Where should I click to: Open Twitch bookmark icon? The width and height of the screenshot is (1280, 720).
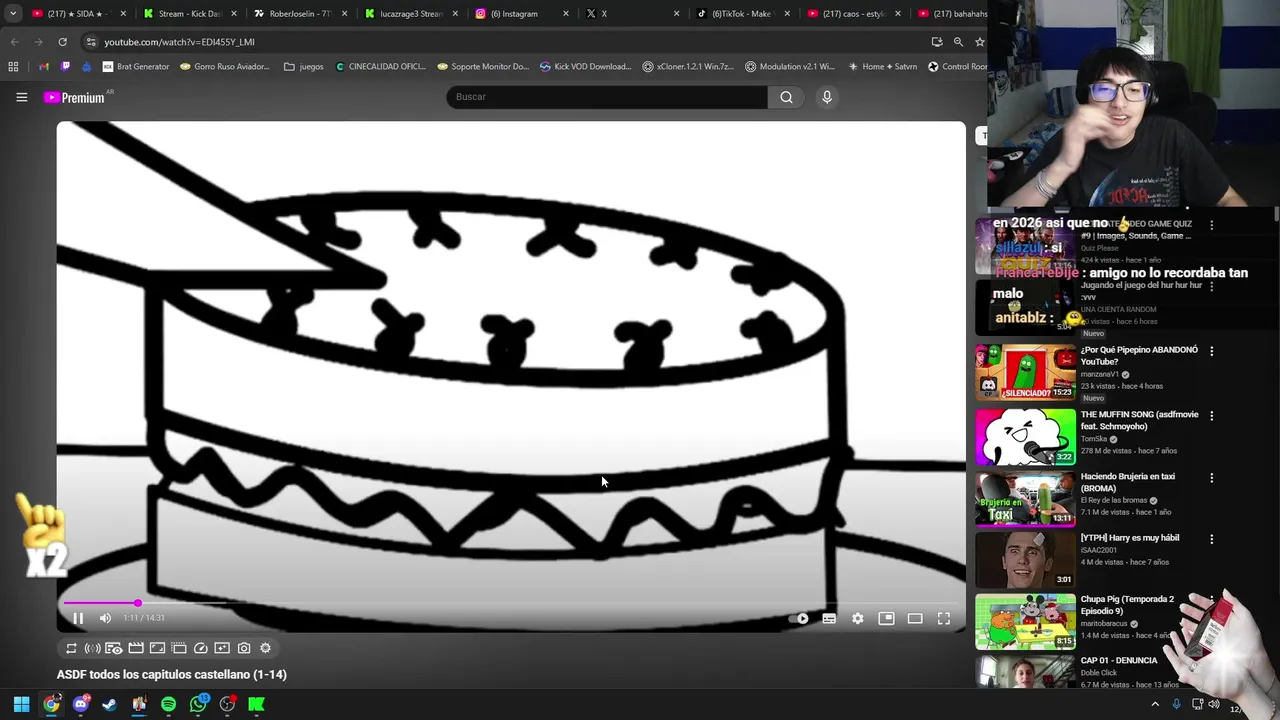(x=66, y=67)
